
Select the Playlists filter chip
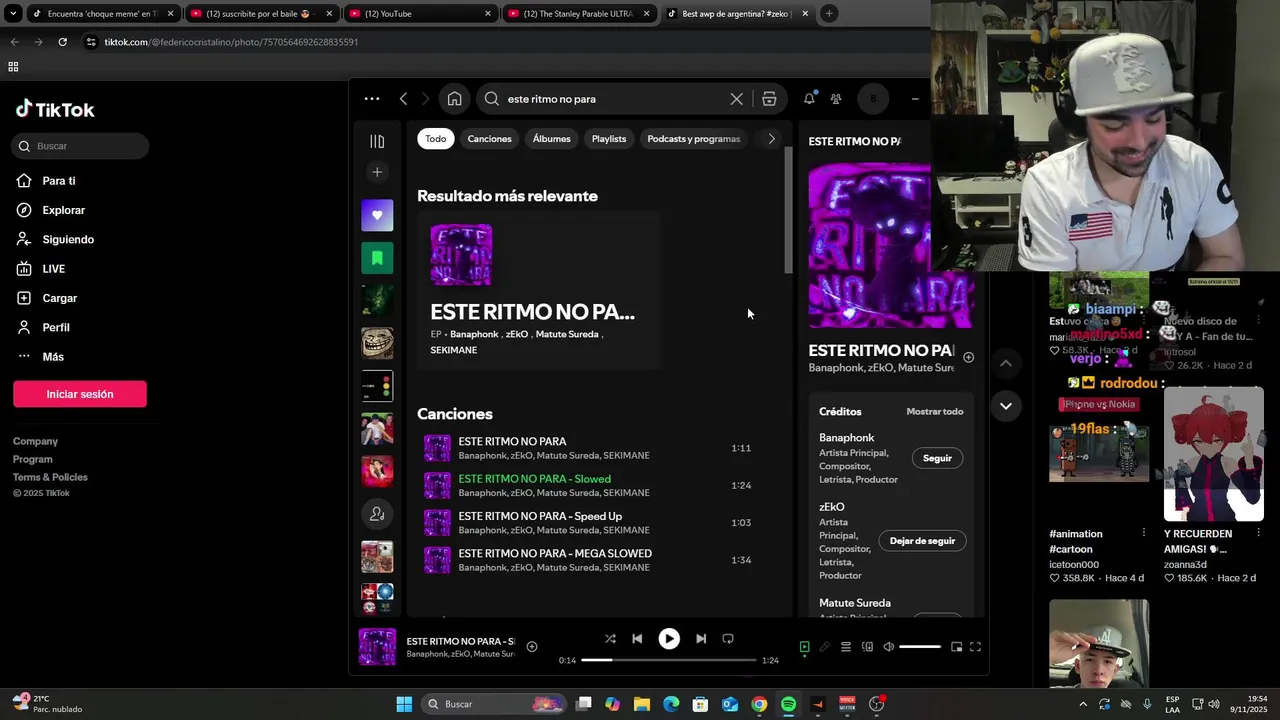coord(609,139)
